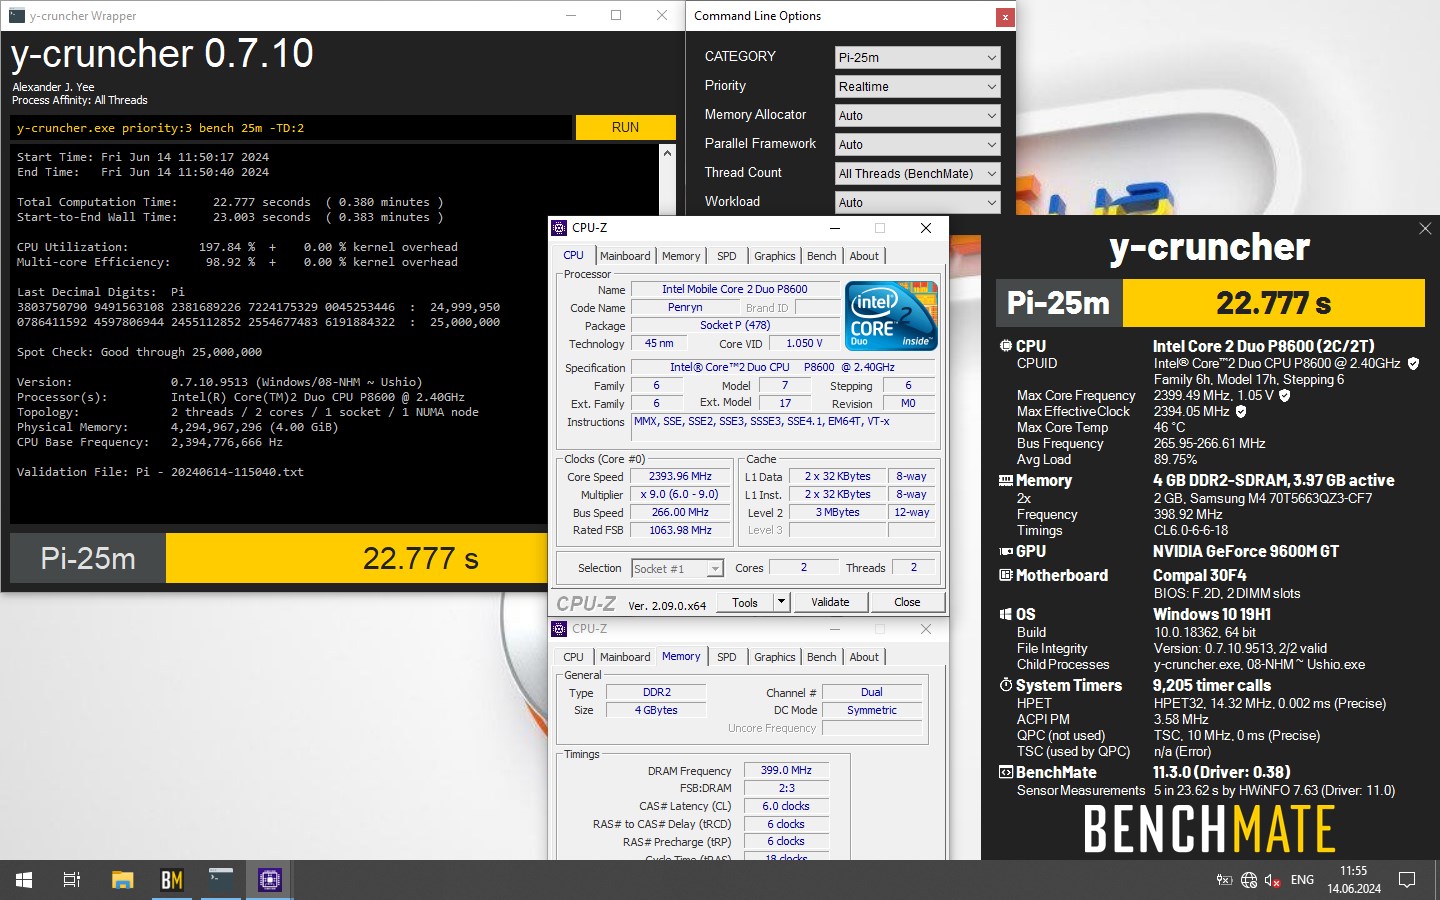This screenshot has height=900, width=1440.
Task: Open Socket #1 selection dropdown
Action: click(x=677, y=569)
